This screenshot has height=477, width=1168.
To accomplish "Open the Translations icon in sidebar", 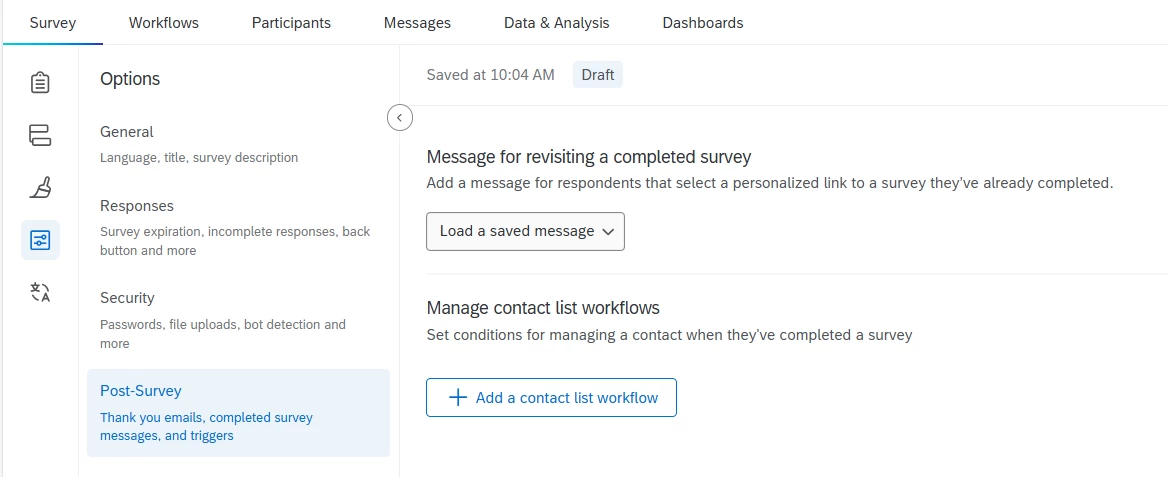I will [x=40, y=292].
